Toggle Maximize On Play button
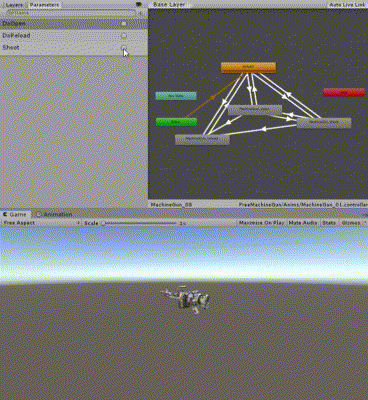Image resolution: width=368 pixels, height=400 pixels. tap(262, 223)
